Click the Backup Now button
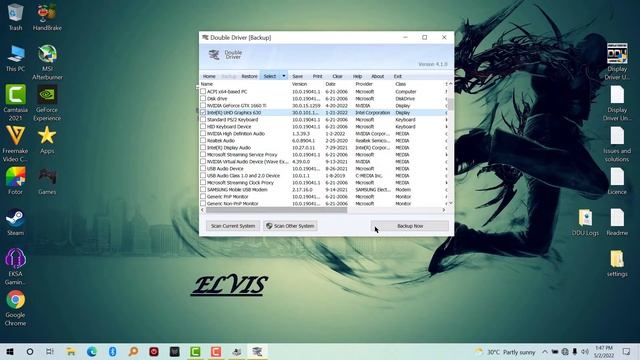Image resolution: width=640 pixels, height=360 pixels. [x=410, y=226]
